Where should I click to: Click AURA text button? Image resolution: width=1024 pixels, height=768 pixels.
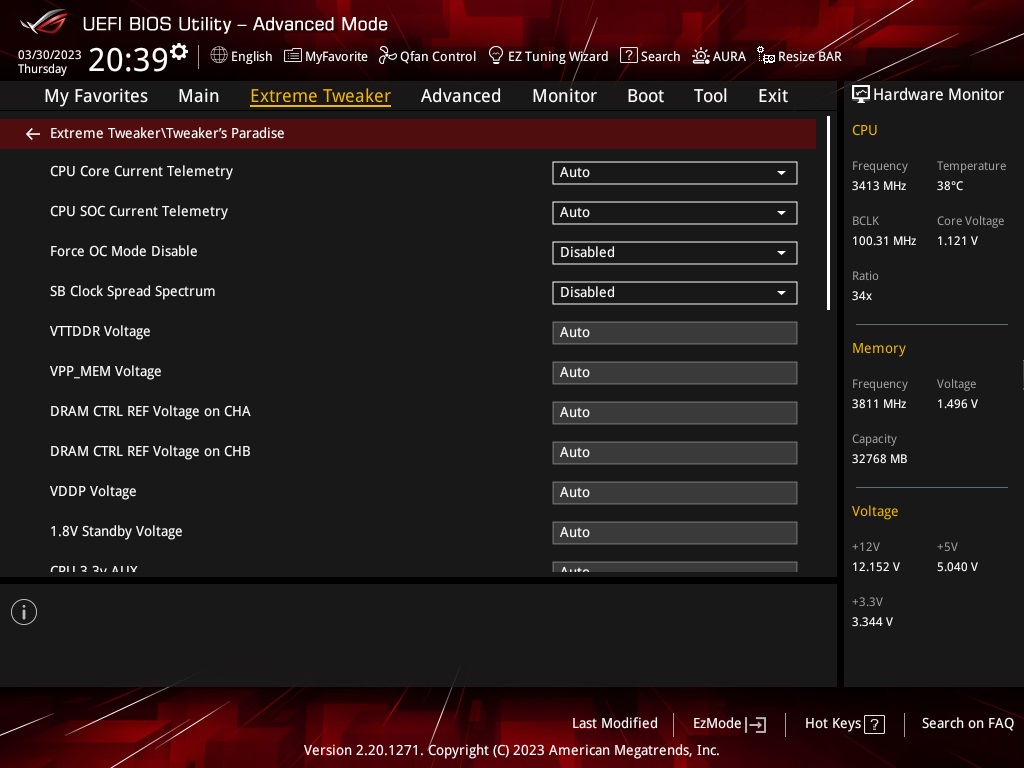[729, 56]
